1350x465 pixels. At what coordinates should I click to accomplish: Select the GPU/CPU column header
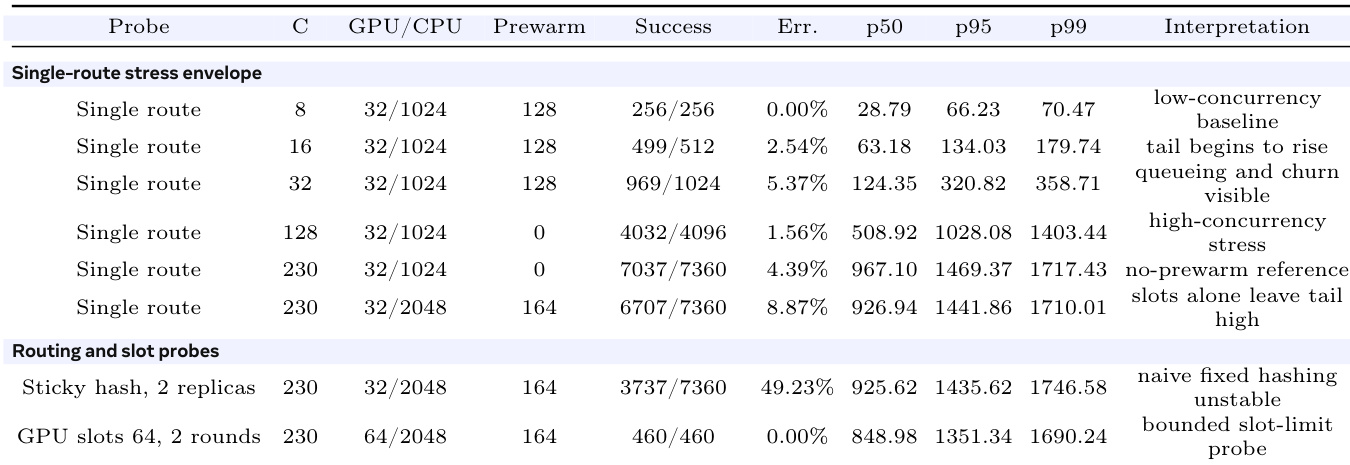(405, 27)
